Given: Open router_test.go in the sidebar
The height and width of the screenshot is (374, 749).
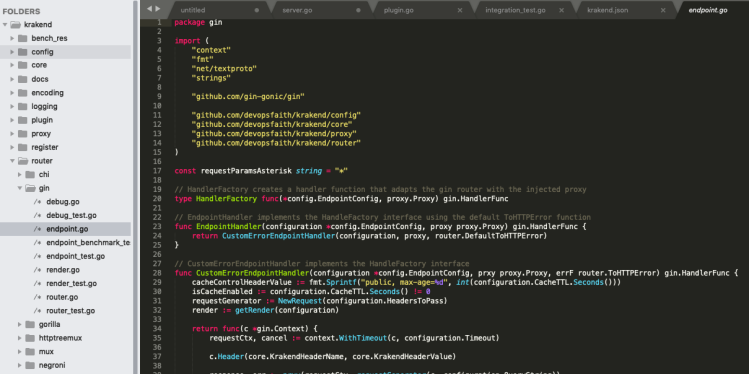Looking at the screenshot, I should tap(71, 311).
